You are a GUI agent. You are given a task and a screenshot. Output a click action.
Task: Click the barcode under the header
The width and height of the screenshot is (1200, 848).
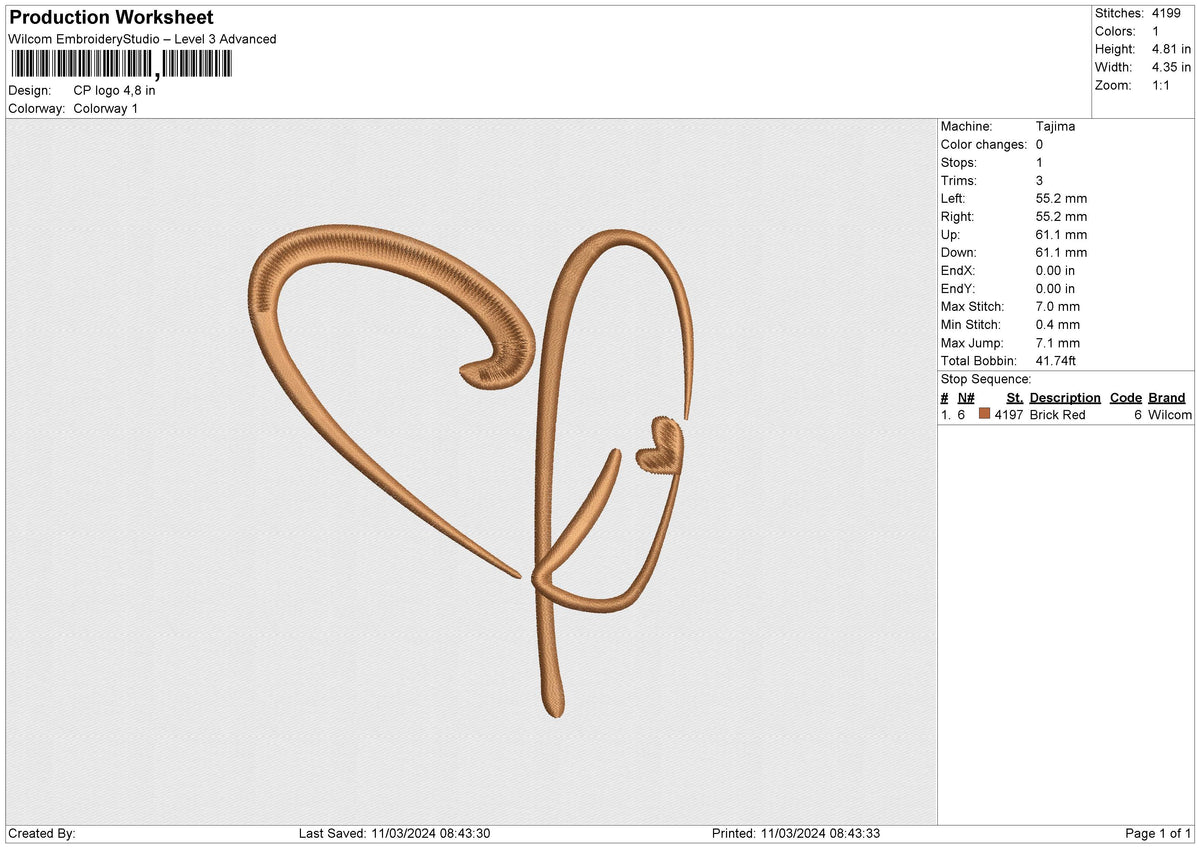tap(121, 66)
